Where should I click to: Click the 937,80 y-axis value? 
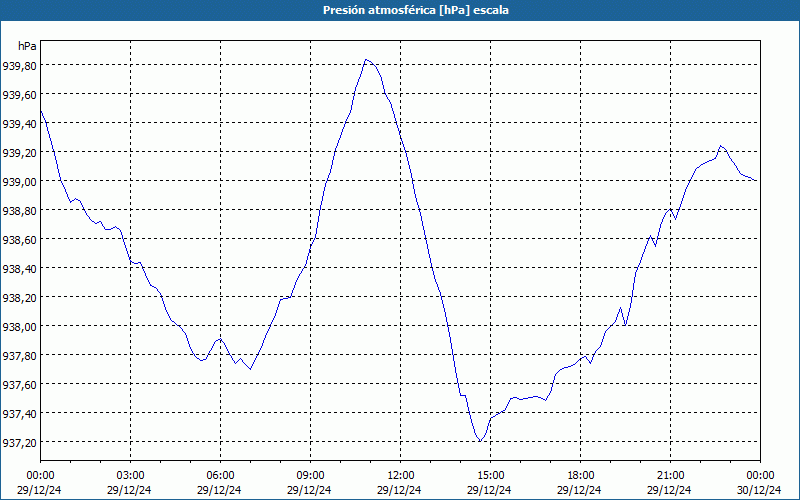[19, 355]
